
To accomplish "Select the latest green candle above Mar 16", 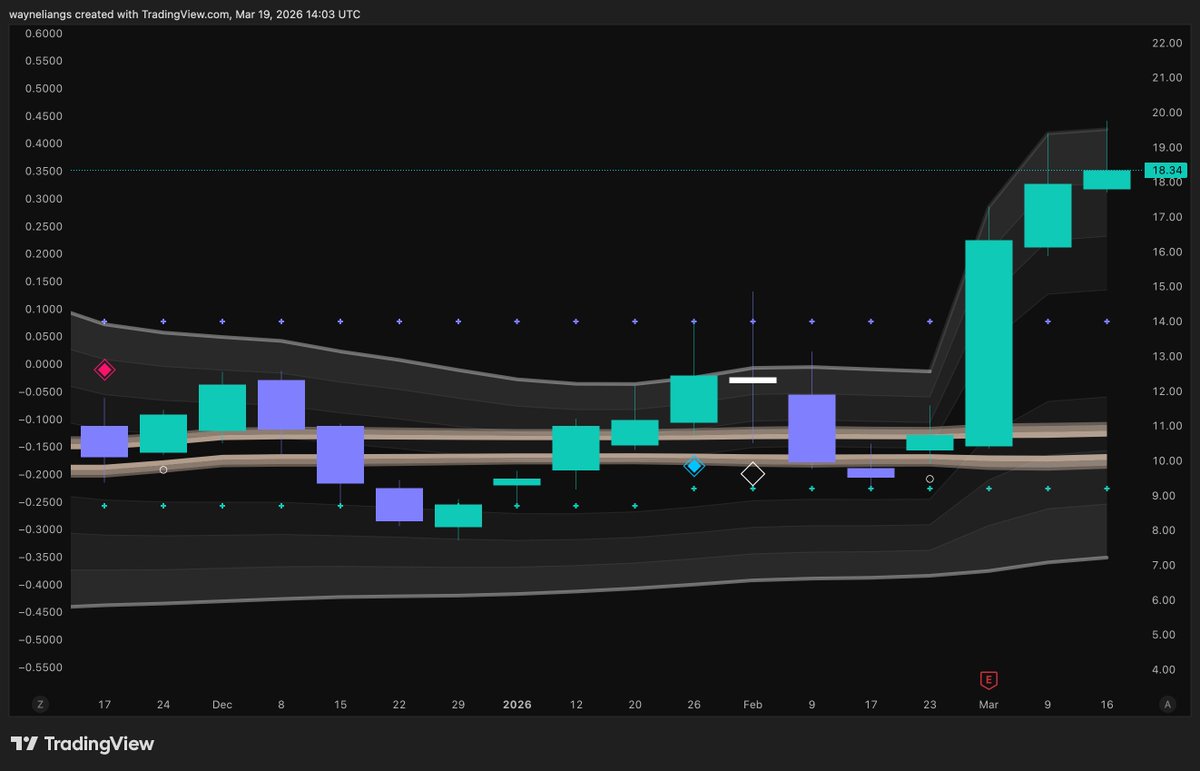I will (1107, 179).
